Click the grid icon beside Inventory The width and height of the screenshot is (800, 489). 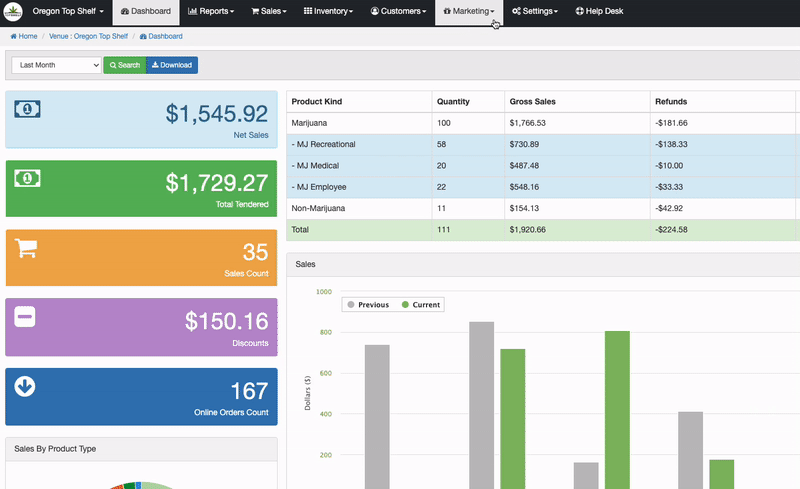point(308,11)
